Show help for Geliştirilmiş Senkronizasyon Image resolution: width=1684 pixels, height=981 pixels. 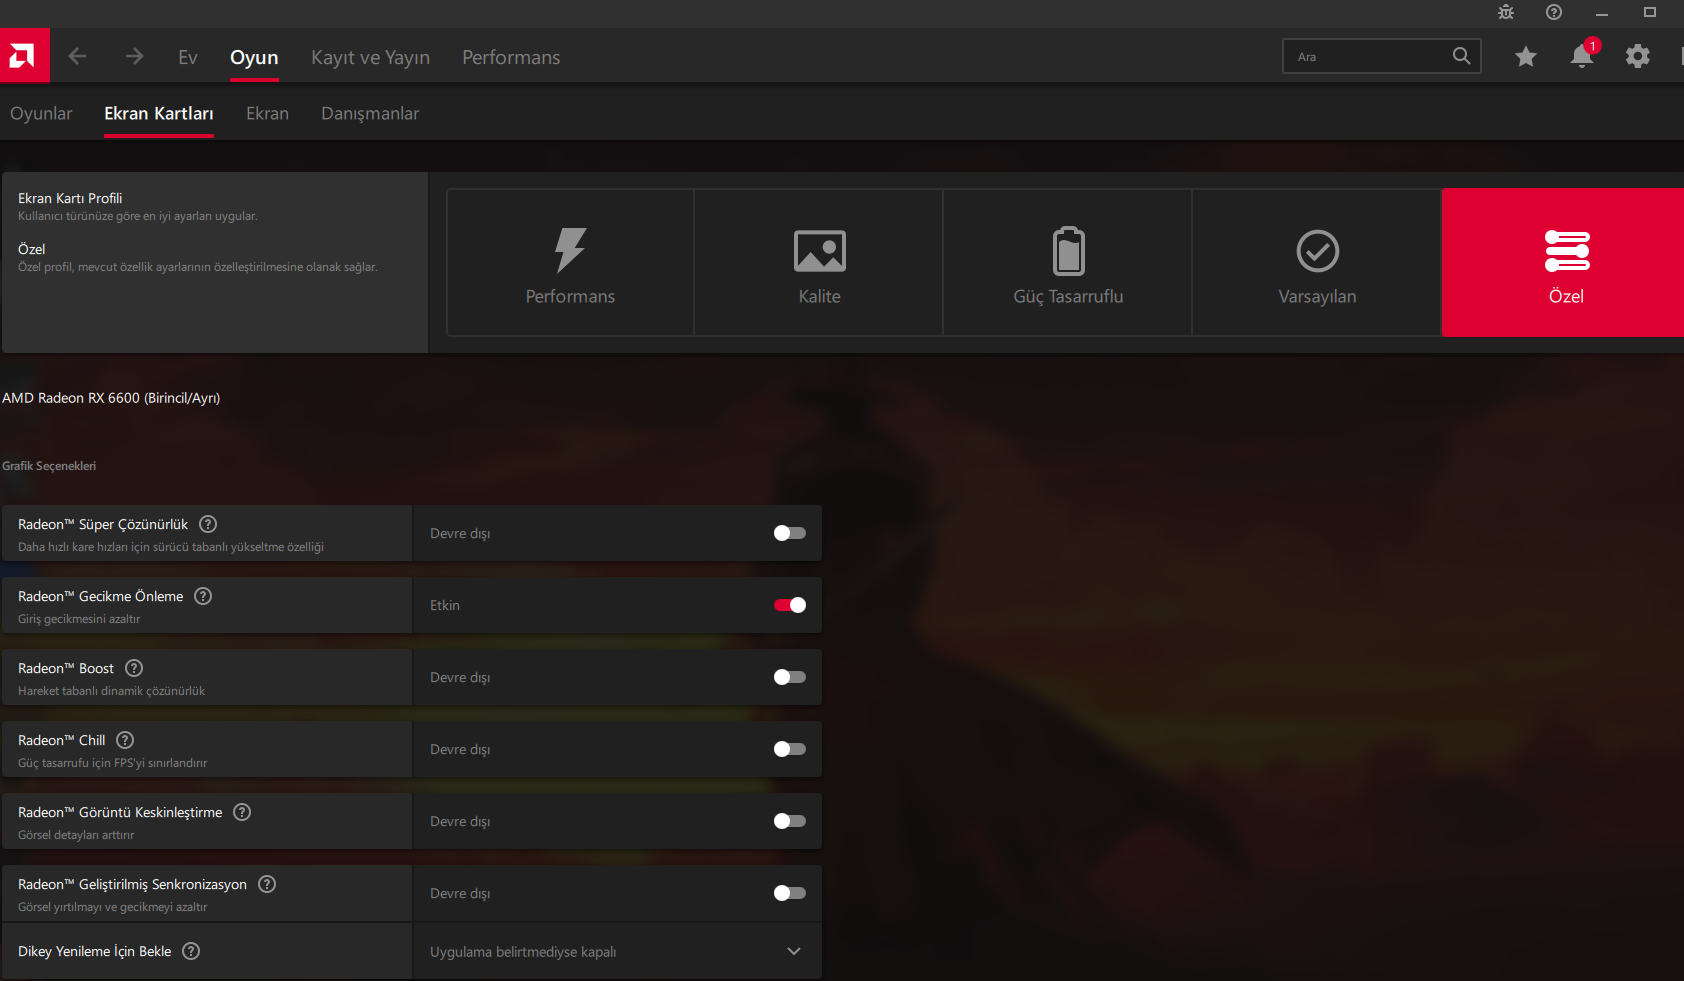pos(267,884)
